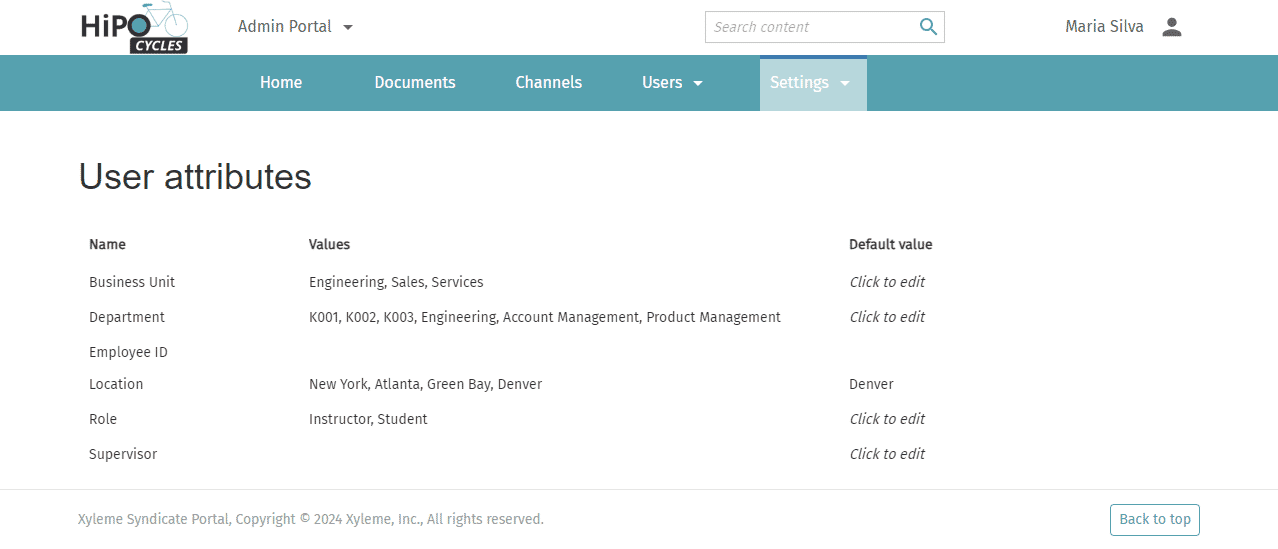Click the Denver default value for Location

pyautogui.click(x=871, y=384)
